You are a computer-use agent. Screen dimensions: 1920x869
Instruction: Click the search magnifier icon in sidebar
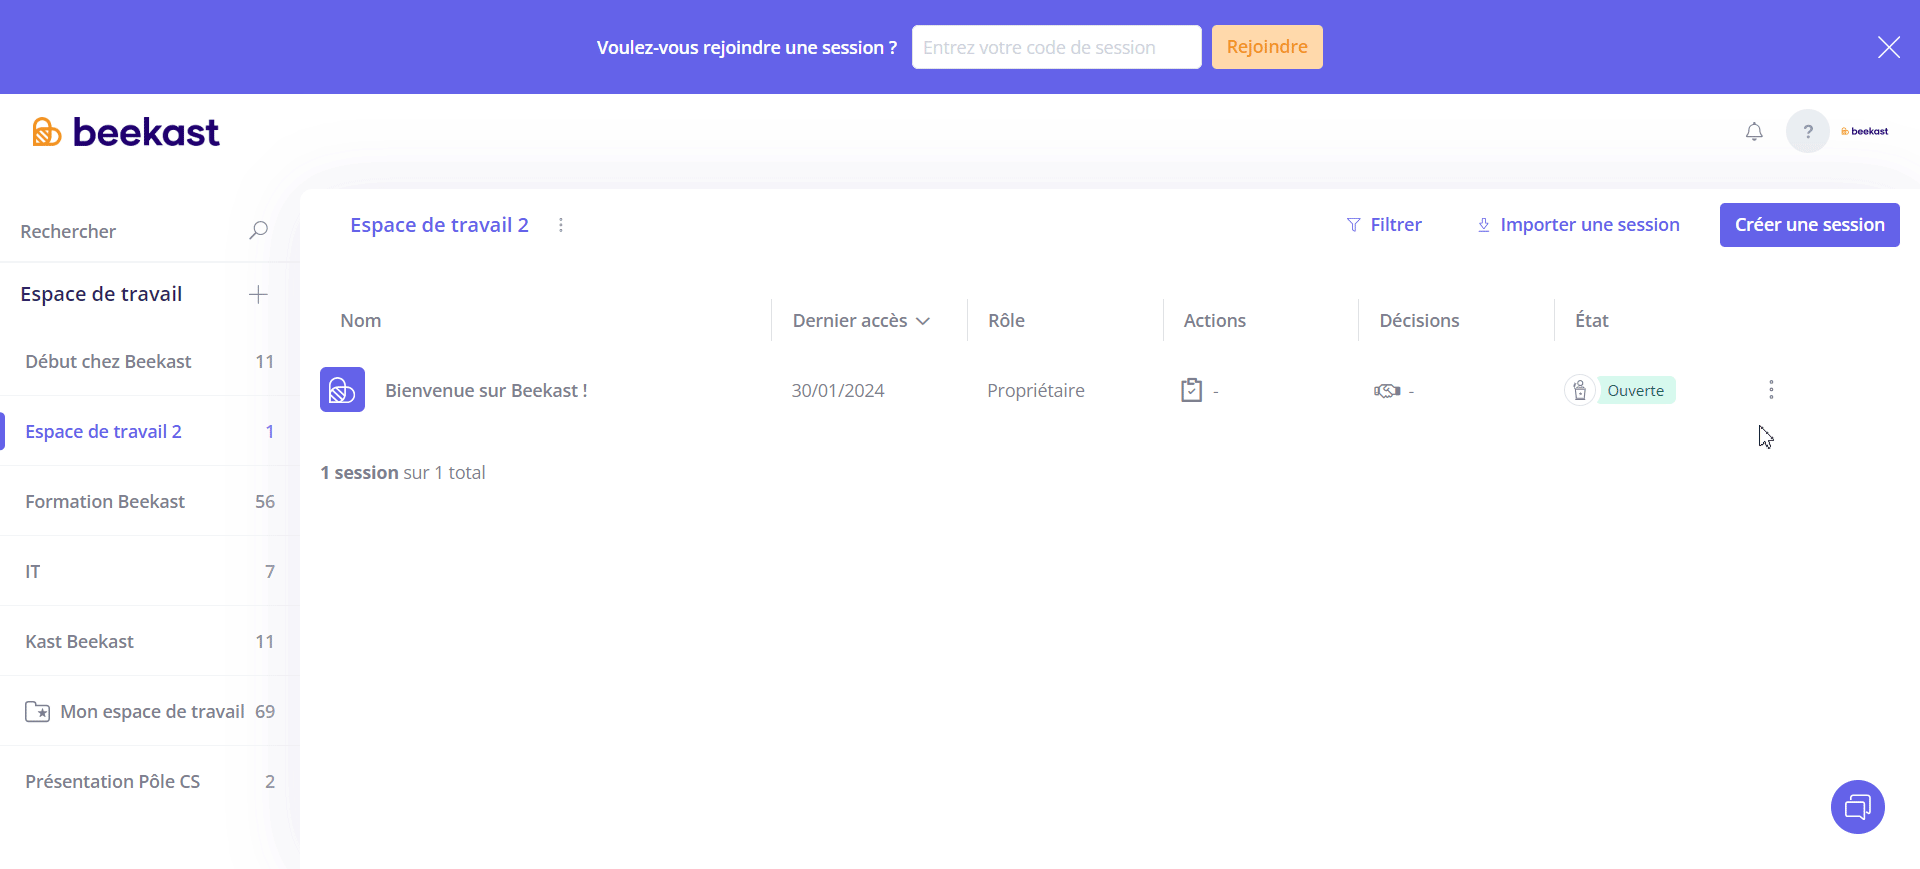[258, 231]
